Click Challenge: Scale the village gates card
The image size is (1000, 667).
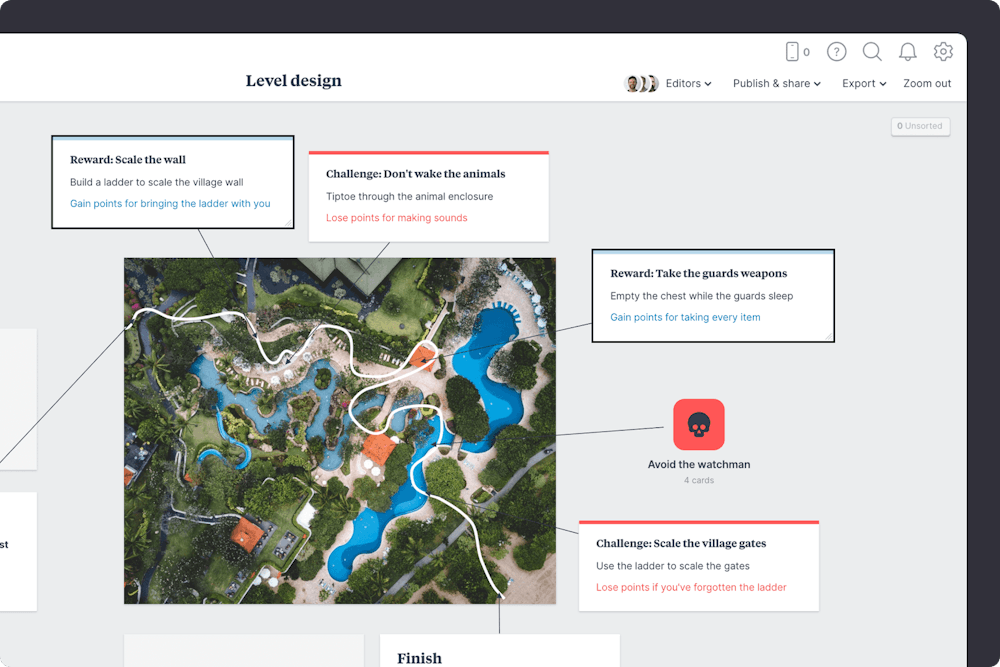[x=698, y=566]
